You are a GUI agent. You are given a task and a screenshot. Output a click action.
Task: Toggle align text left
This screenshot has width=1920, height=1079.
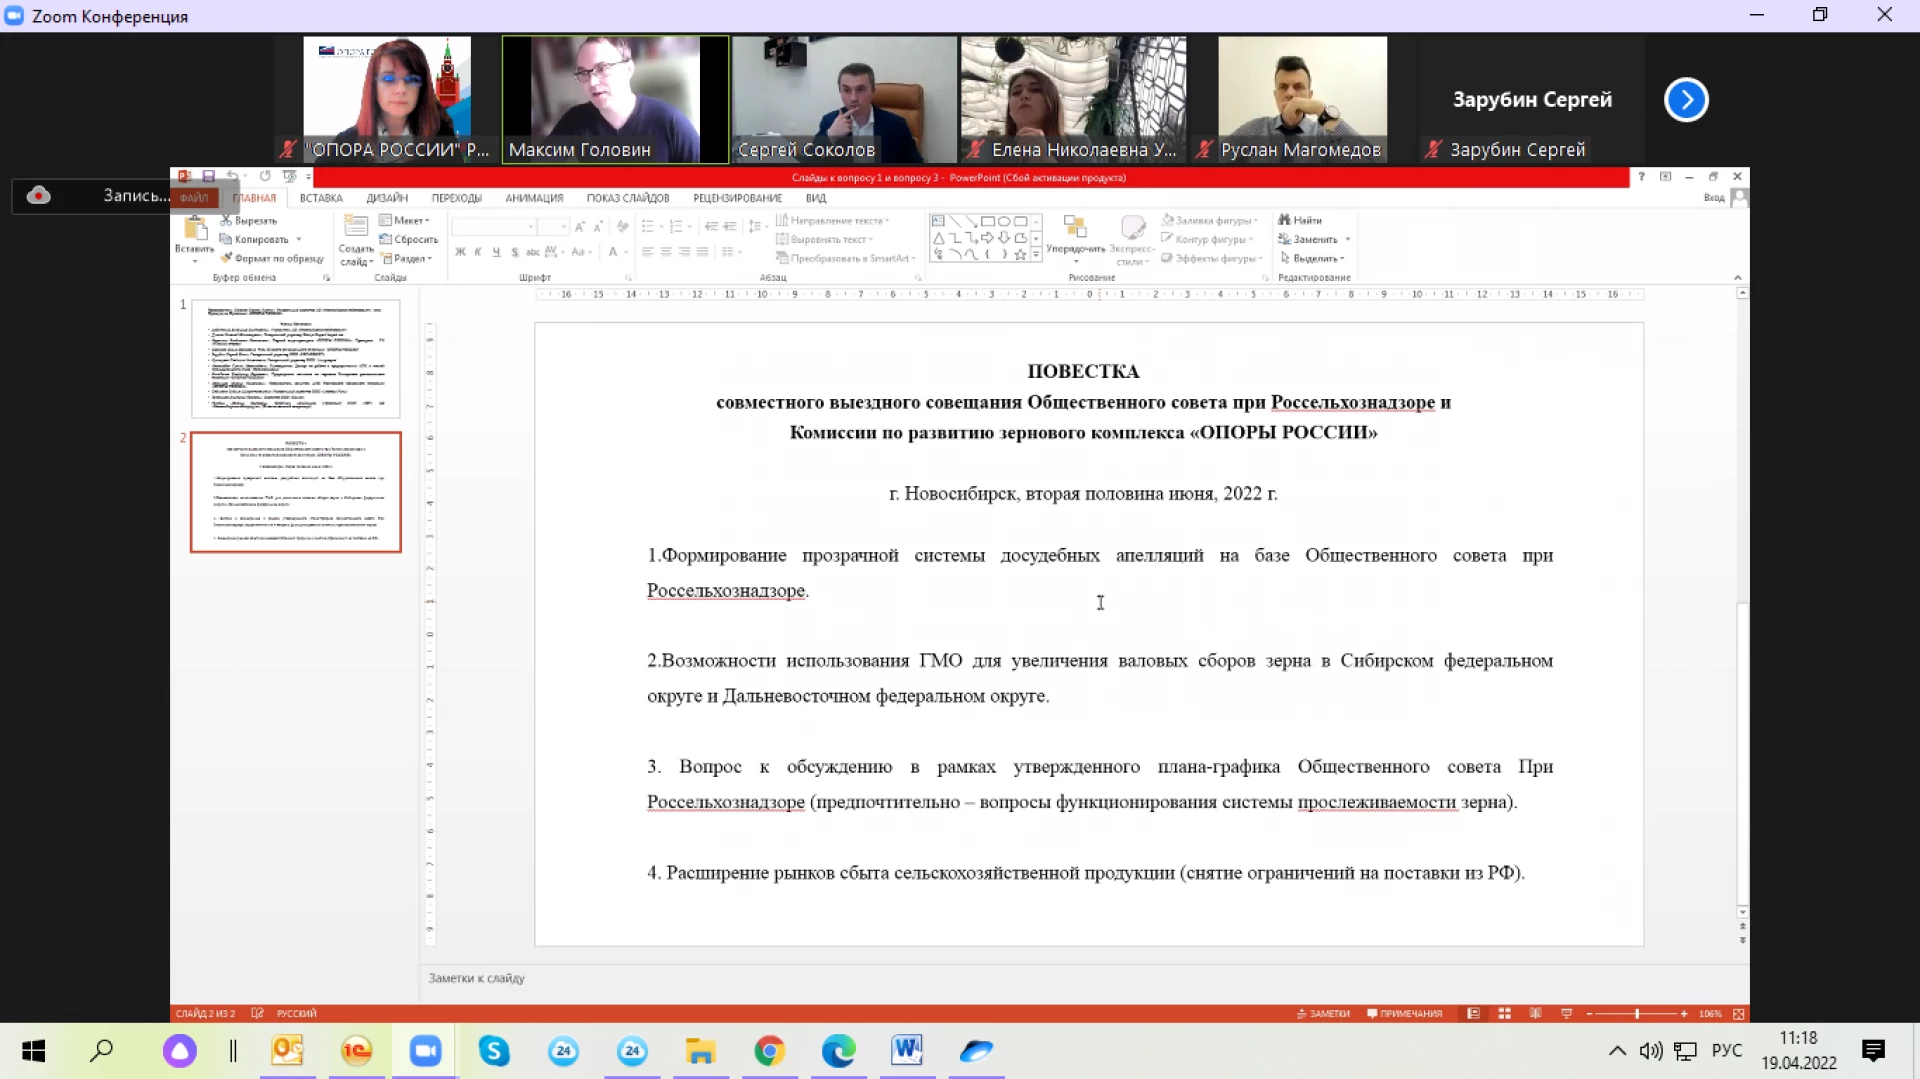pyautogui.click(x=647, y=252)
